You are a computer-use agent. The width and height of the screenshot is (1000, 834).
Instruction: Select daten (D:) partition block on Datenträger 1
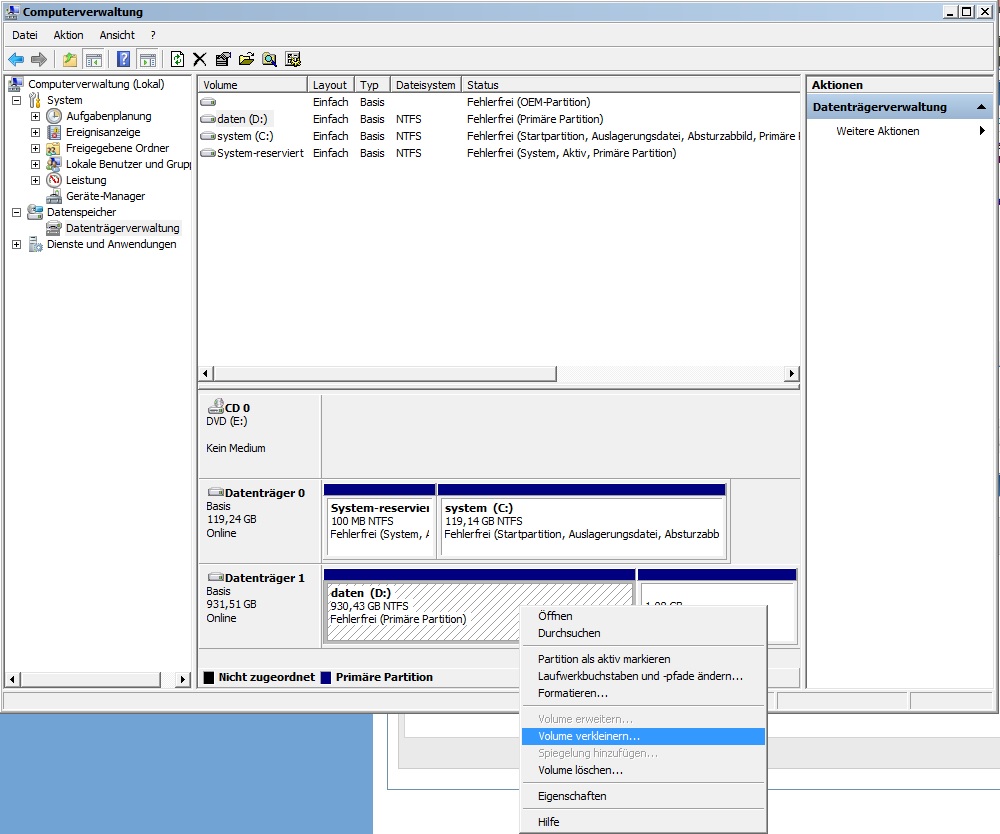click(x=480, y=606)
